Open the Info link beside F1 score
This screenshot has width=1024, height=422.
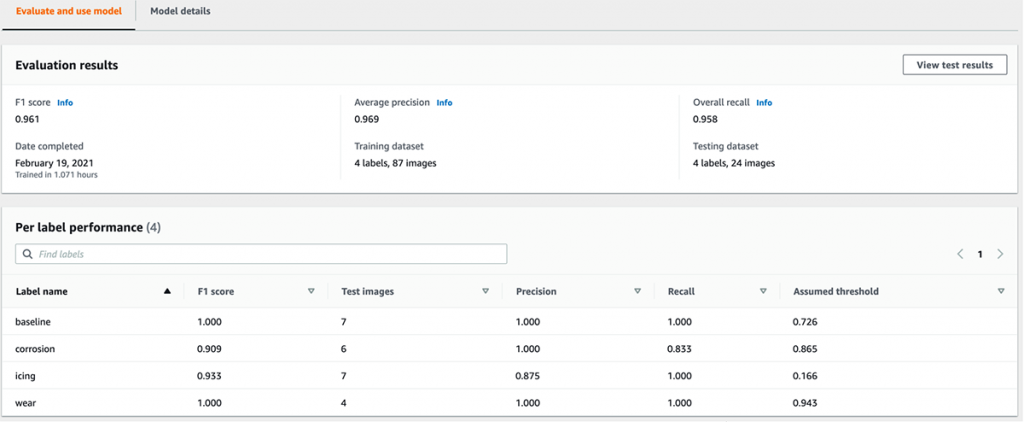pyautogui.click(x=65, y=102)
